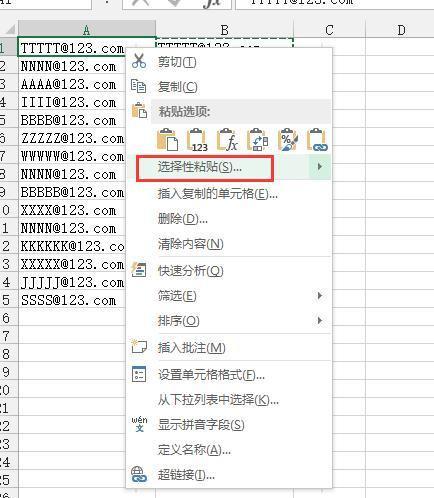434x498 pixels.
Task: Expand the 筛选 submenu arrow
Action: coord(320,295)
